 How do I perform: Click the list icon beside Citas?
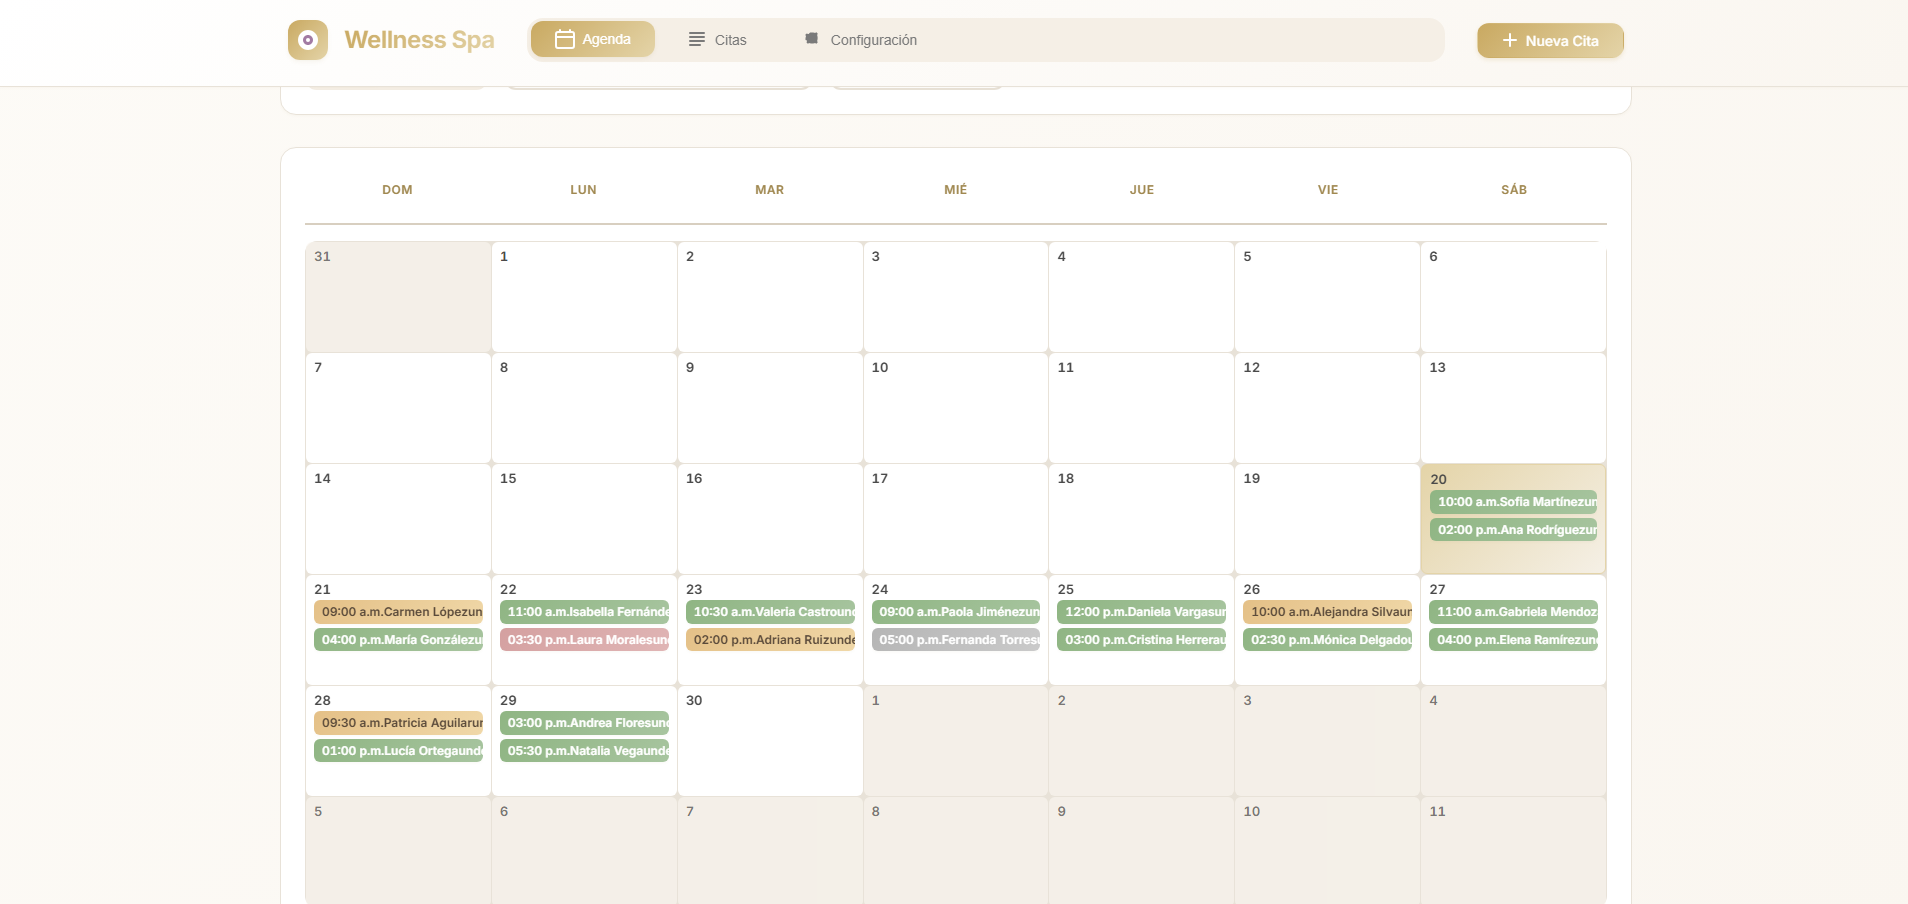click(697, 39)
